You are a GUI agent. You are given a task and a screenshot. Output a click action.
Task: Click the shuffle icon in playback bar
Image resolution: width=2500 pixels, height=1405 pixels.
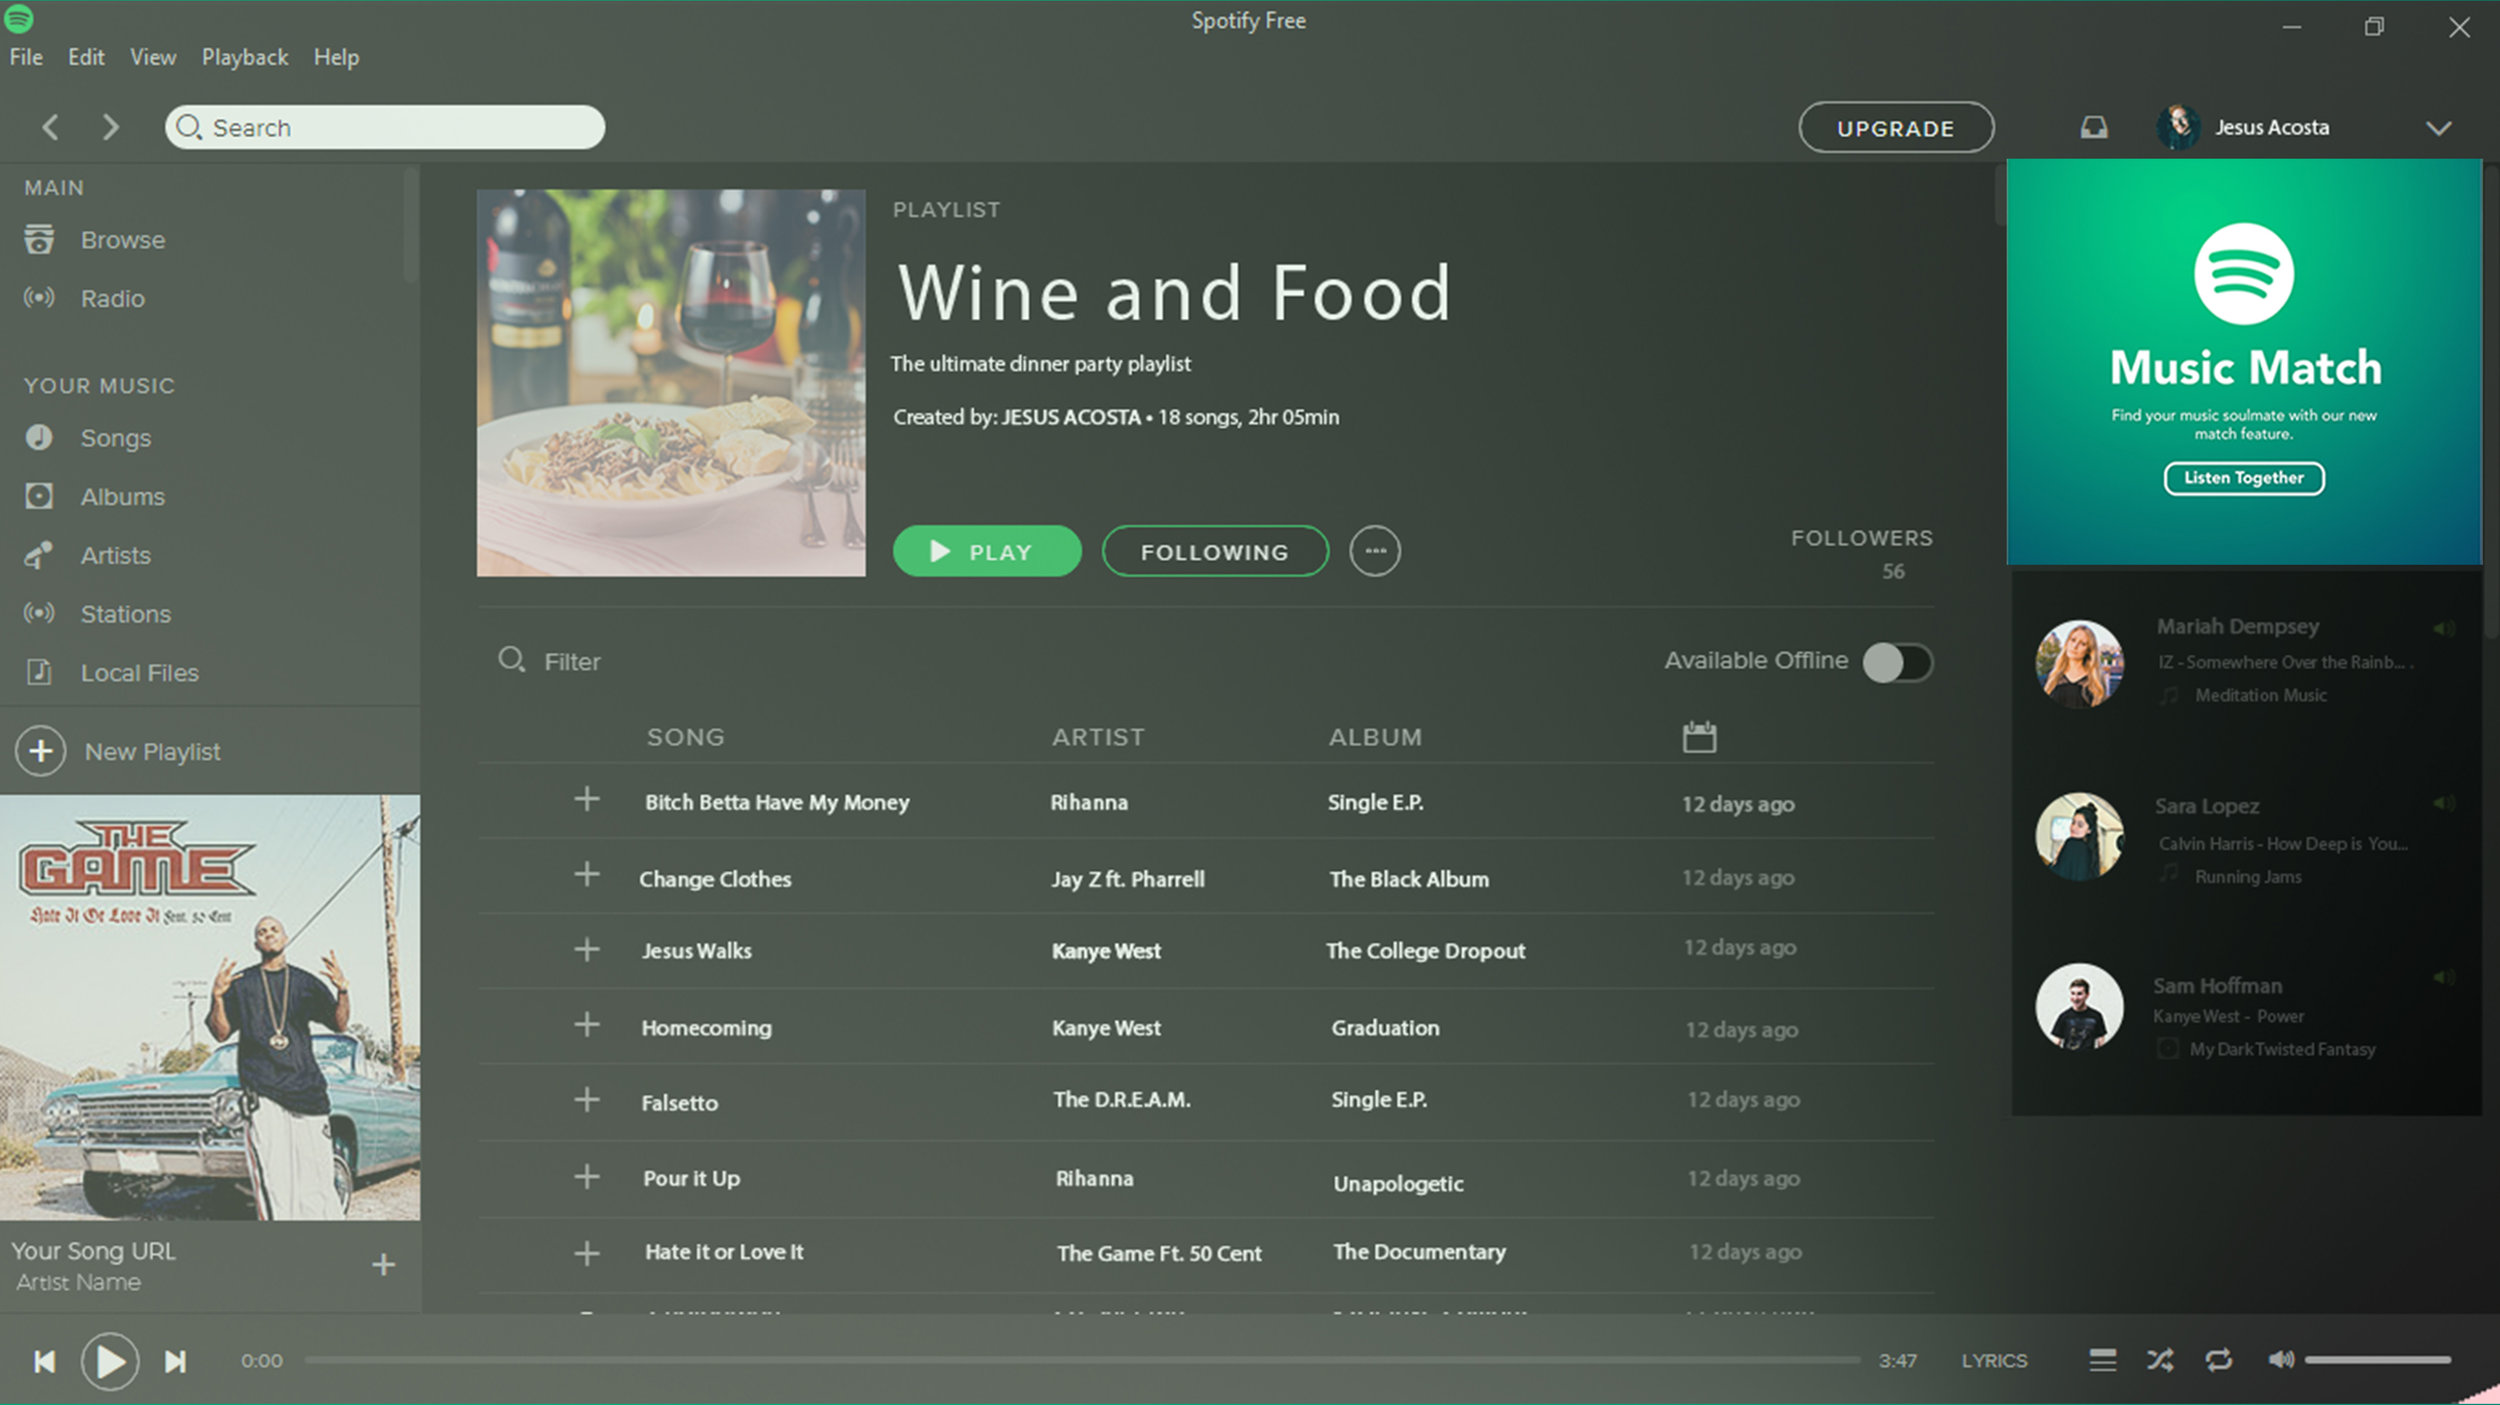click(2160, 1360)
